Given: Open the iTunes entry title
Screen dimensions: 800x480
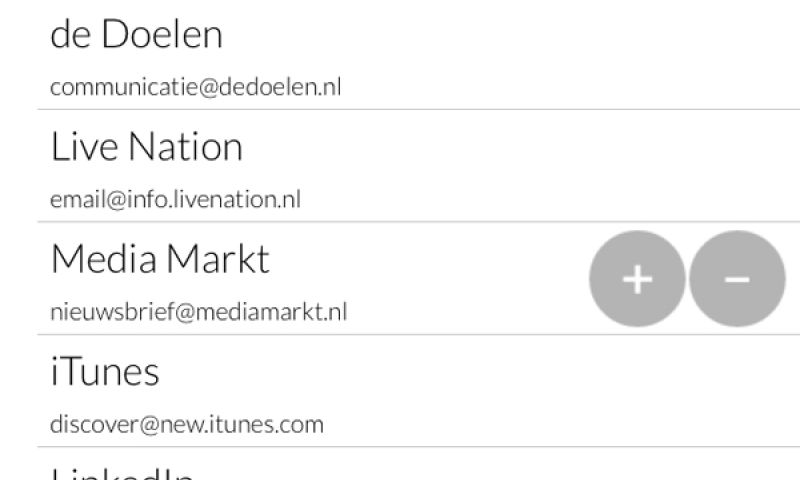Looking at the screenshot, I should click(x=105, y=372).
